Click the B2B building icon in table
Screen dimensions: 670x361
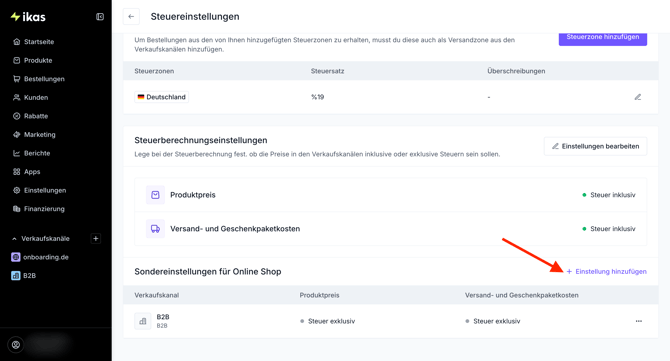pos(143,321)
